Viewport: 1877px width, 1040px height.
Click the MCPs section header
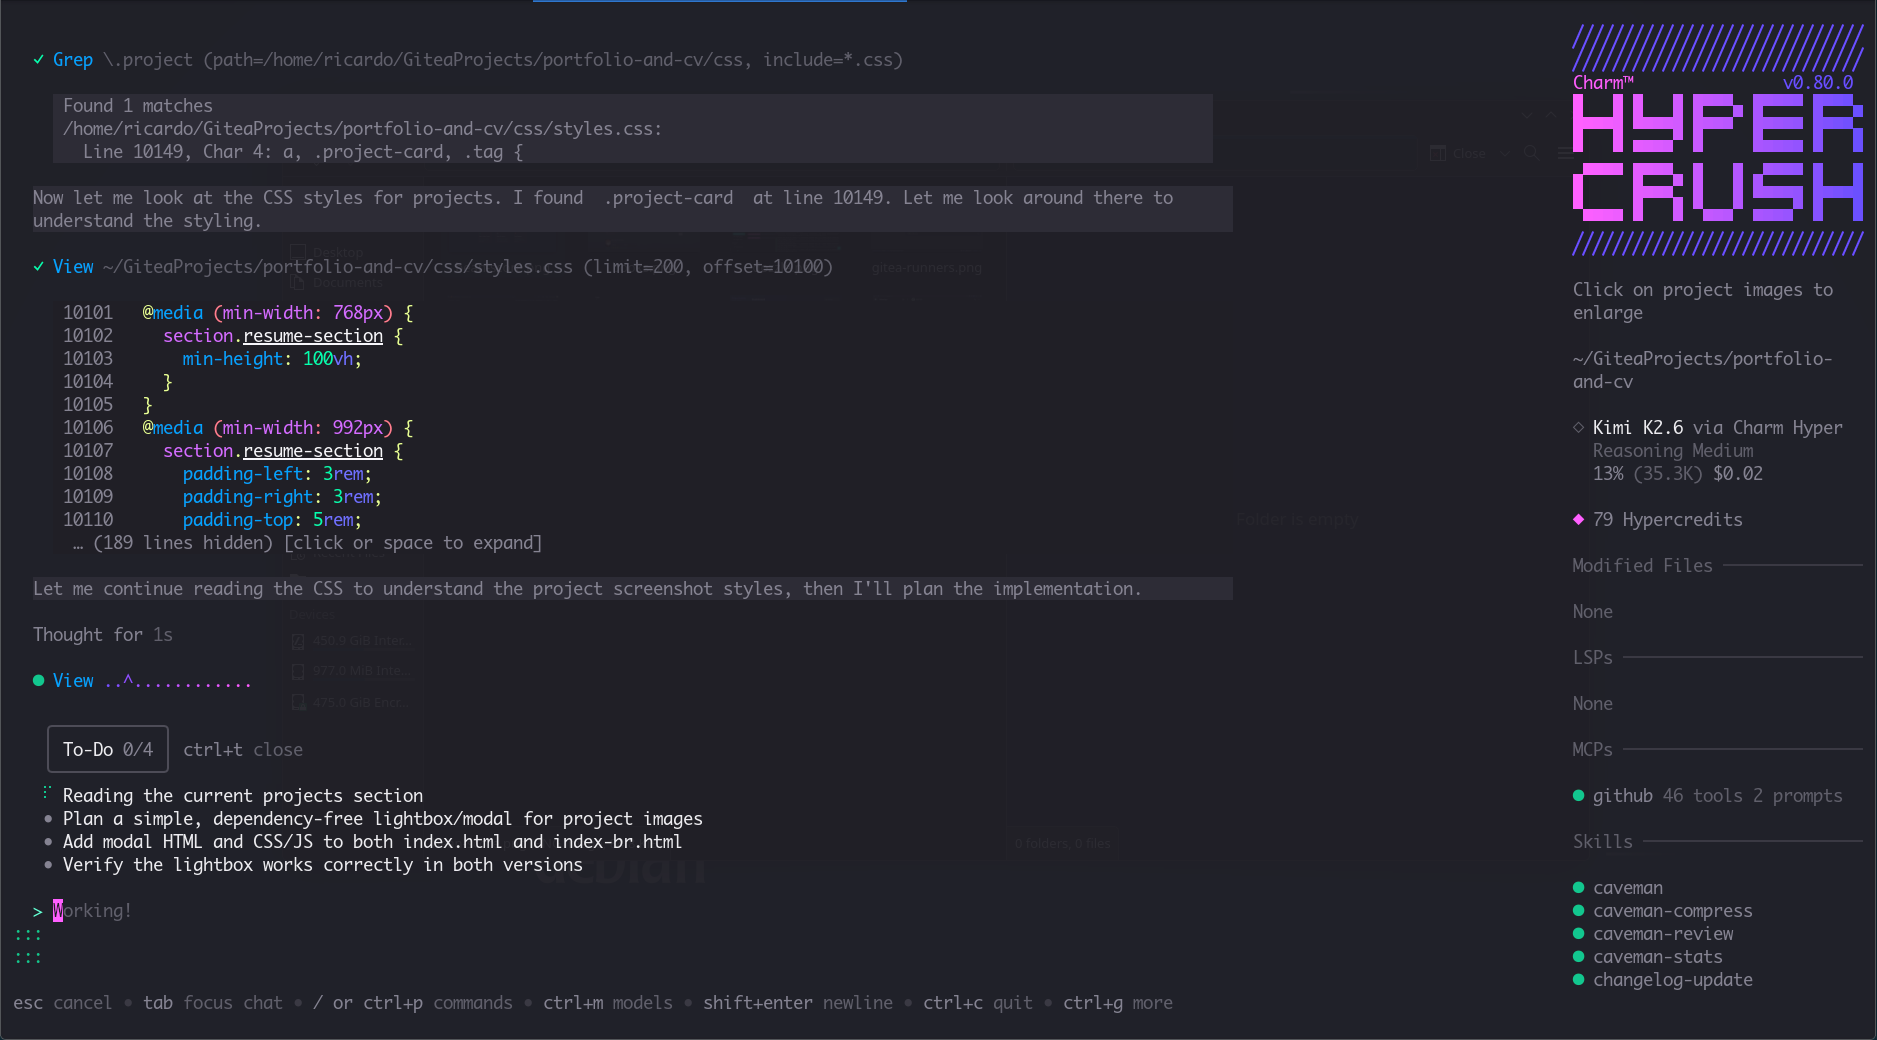tap(1592, 750)
